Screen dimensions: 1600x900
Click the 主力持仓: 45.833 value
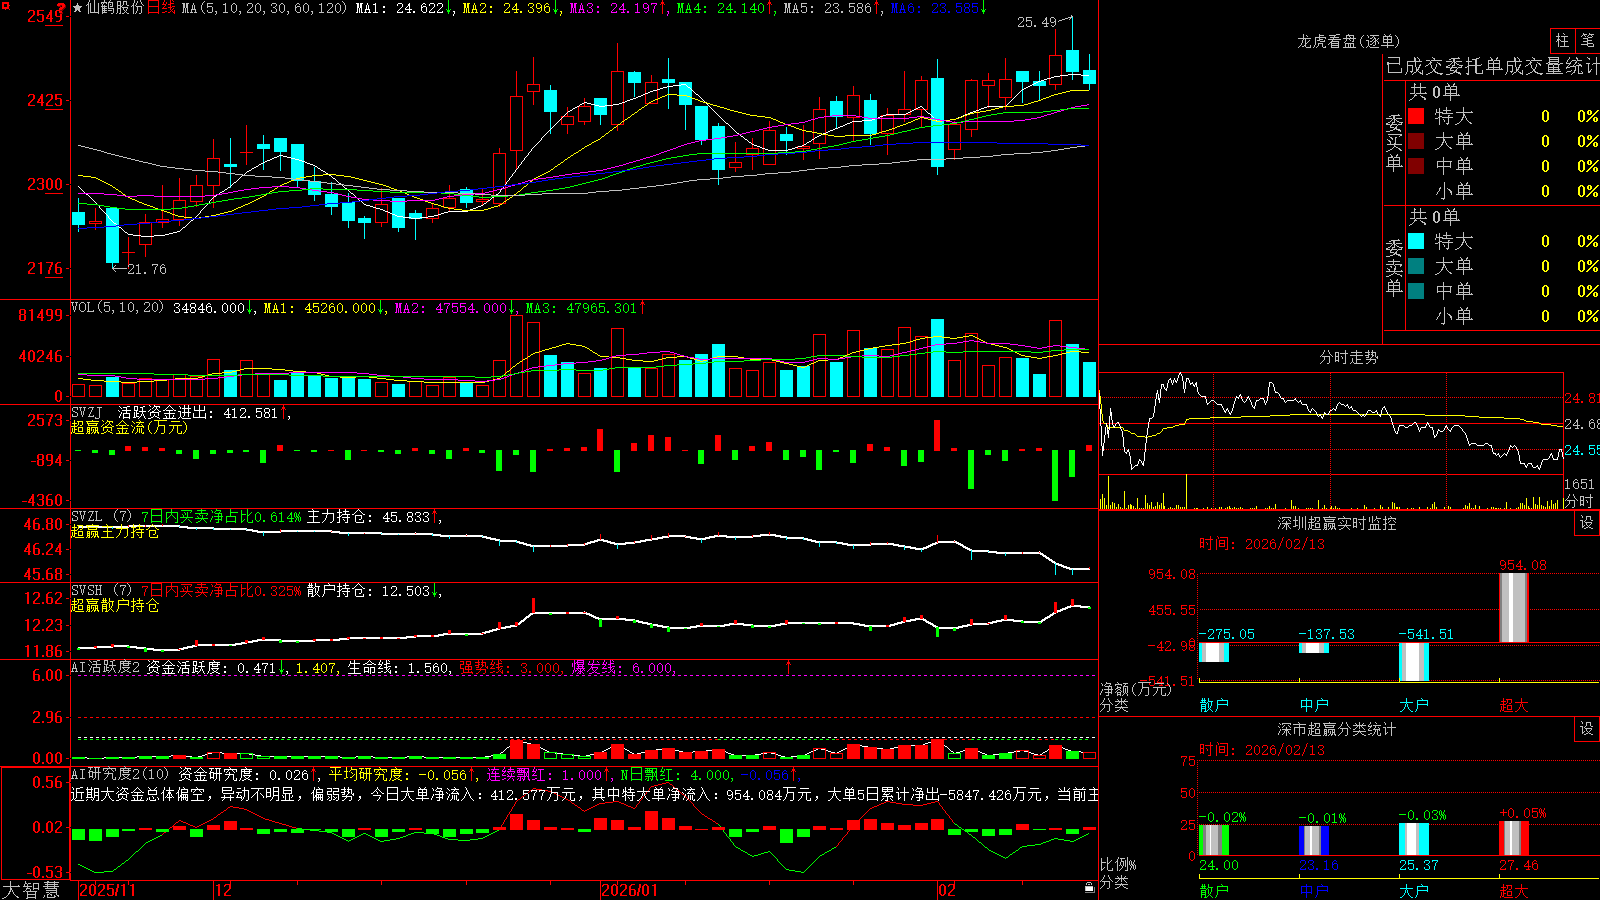368,517
